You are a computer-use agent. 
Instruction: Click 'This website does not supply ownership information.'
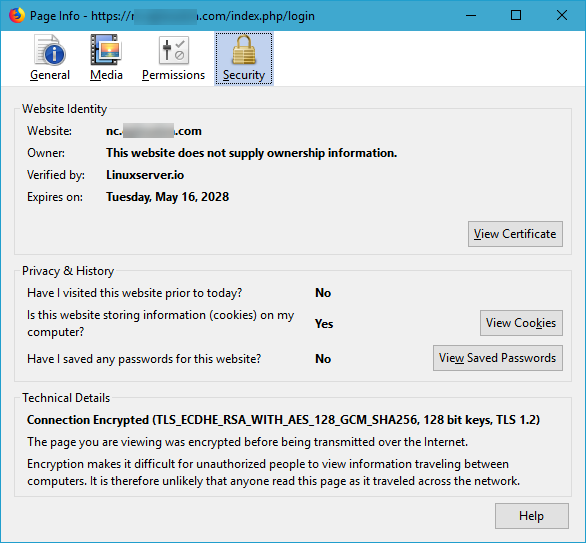252,153
